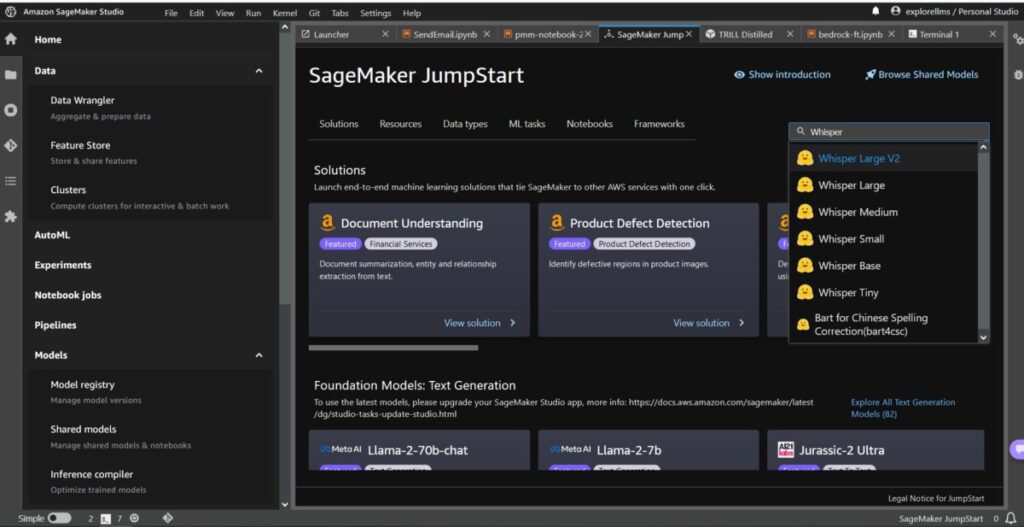
Task: Open the file browser folder icon
Action: (10, 75)
